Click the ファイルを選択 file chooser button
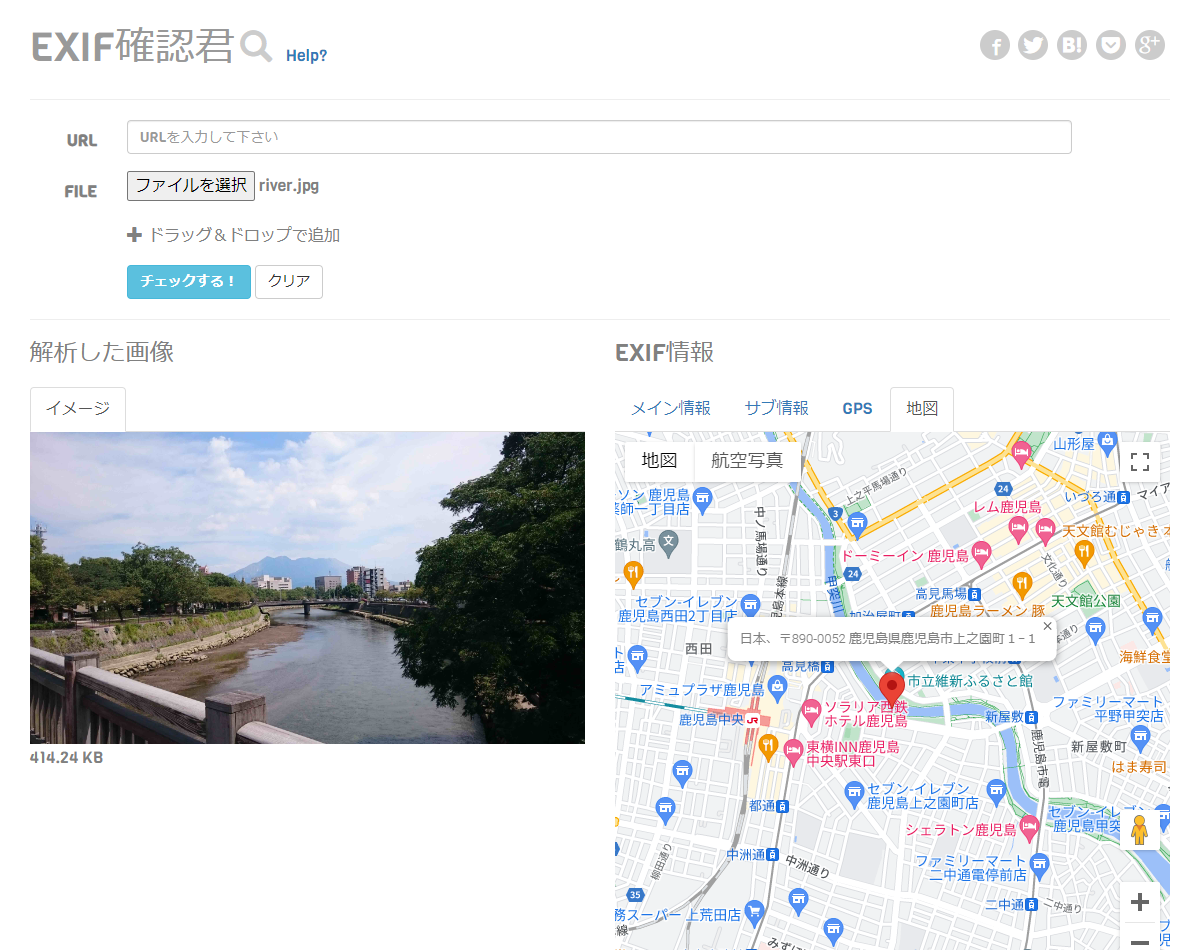 (191, 186)
